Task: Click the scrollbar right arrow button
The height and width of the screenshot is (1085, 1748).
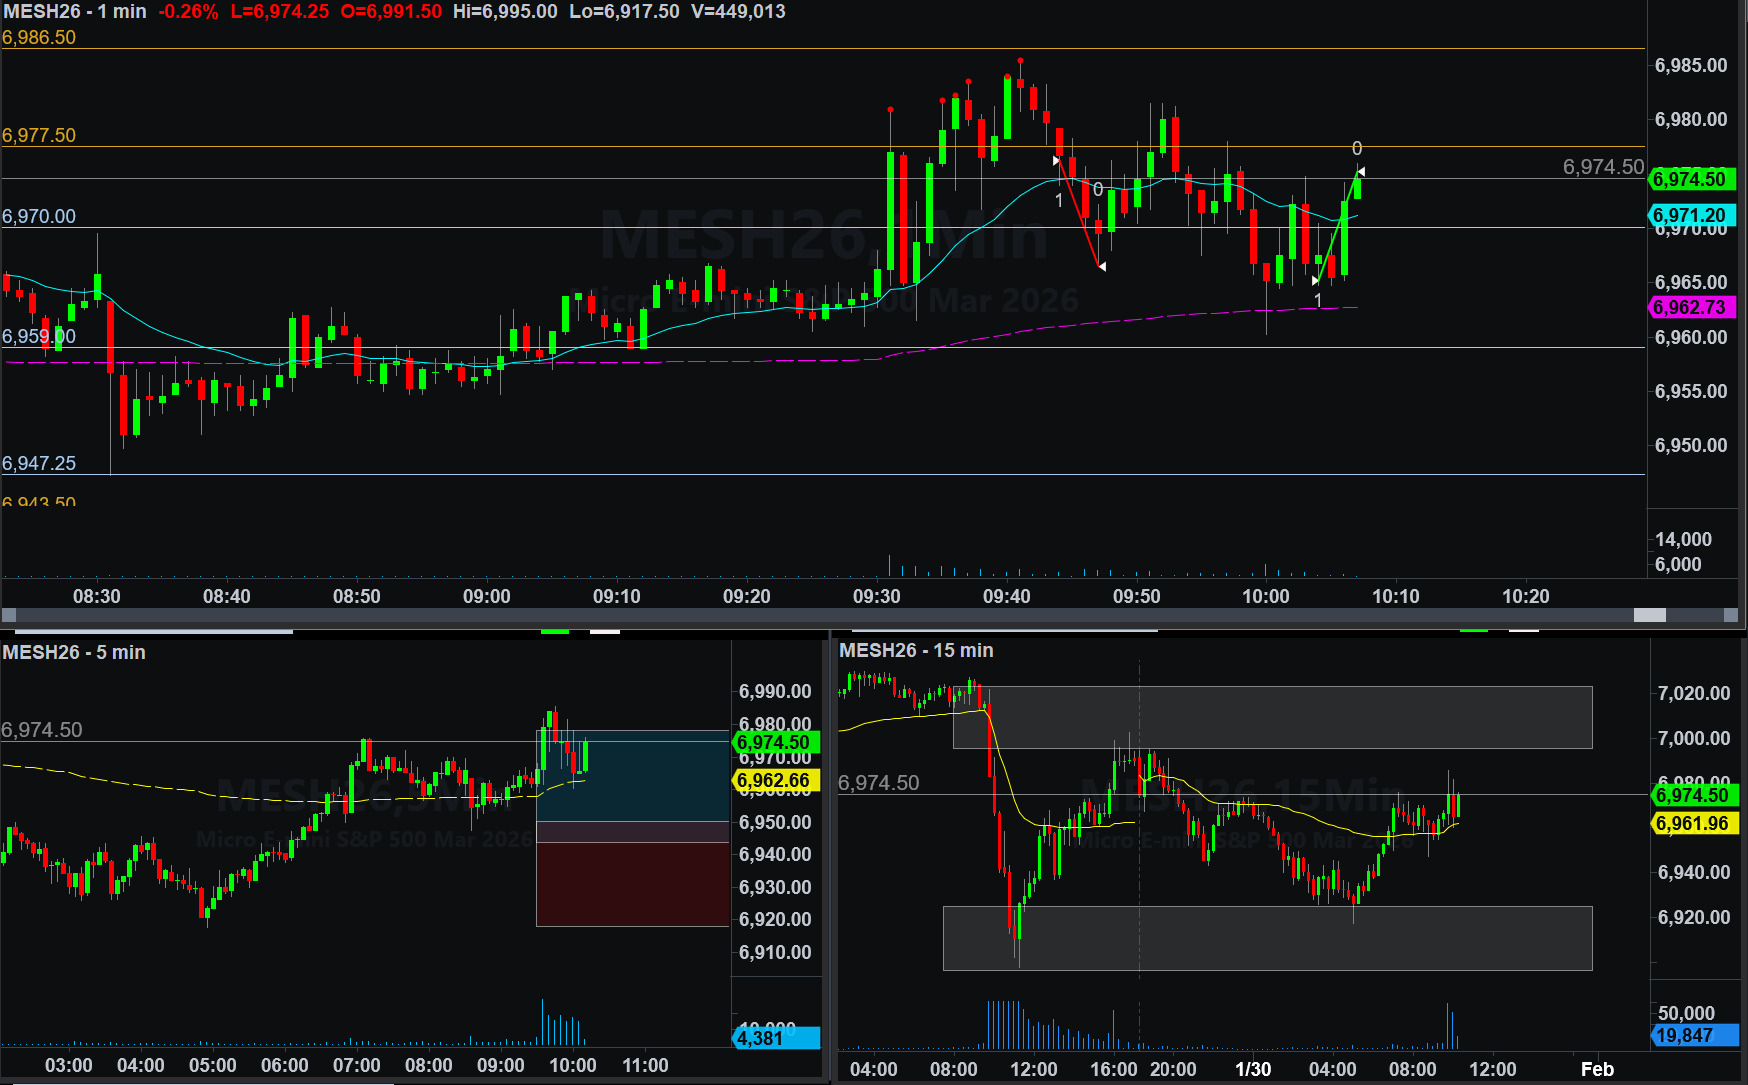Action: pyautogui.click(x=1731, y=615)
